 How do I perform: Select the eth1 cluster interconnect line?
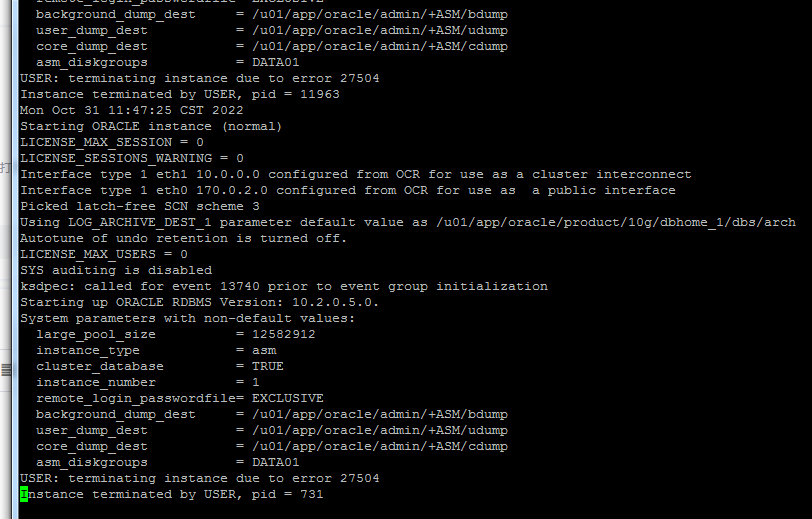(x=356, y=174)
